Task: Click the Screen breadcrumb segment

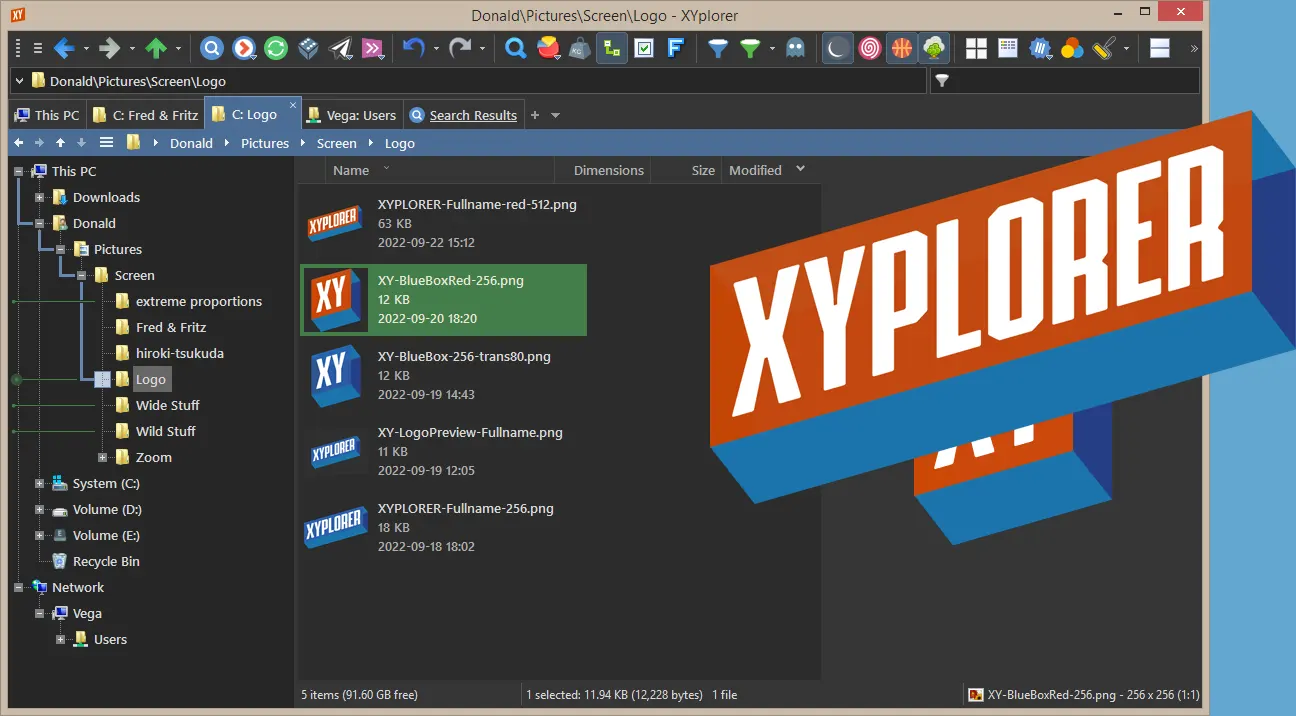Action: point(337,143)
